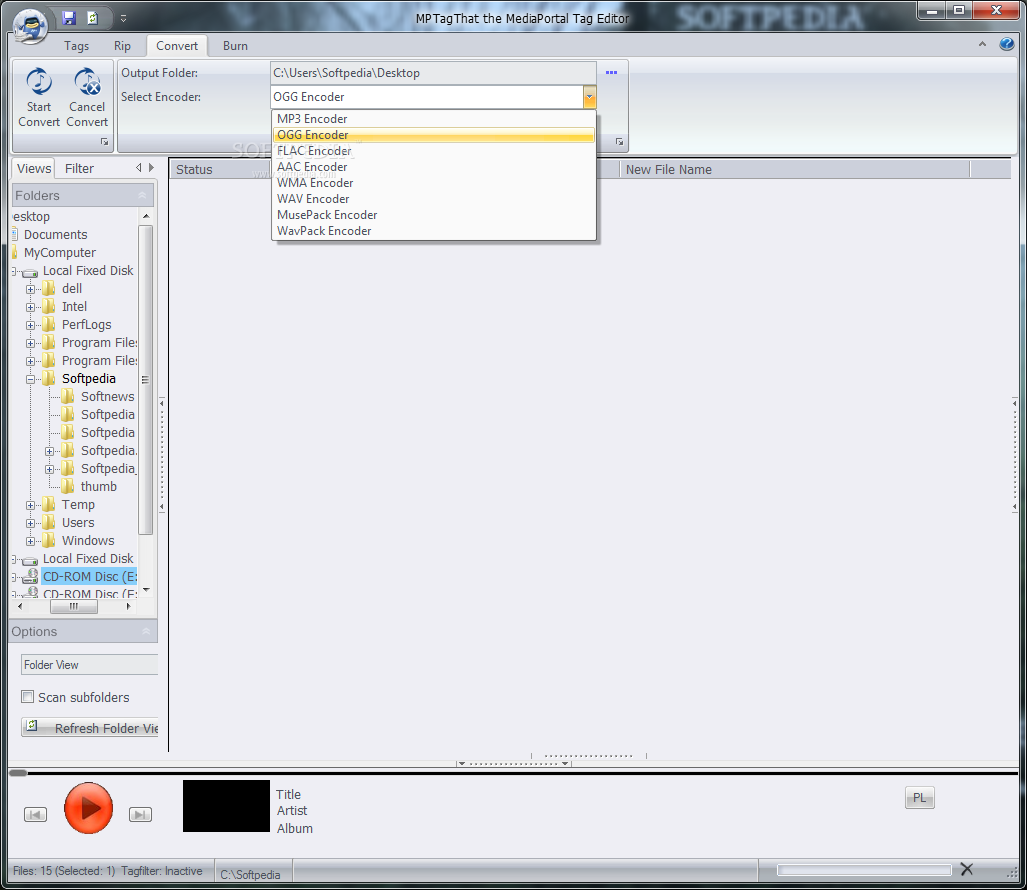
Task: Expand the Intel folder node
Action: [x=30, y=307]
